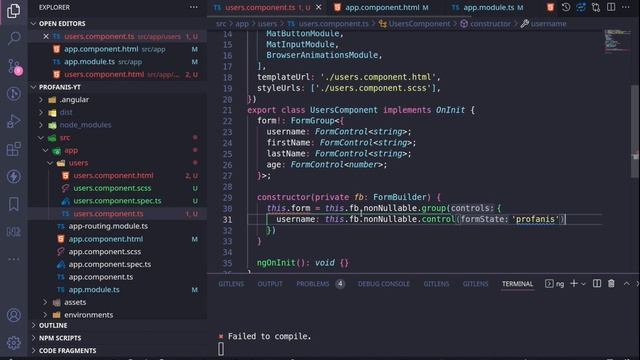The width and height of the screenshot is (640, 360).
Task: Switch to the app.component.html tab
Action: tap(381, 7)
